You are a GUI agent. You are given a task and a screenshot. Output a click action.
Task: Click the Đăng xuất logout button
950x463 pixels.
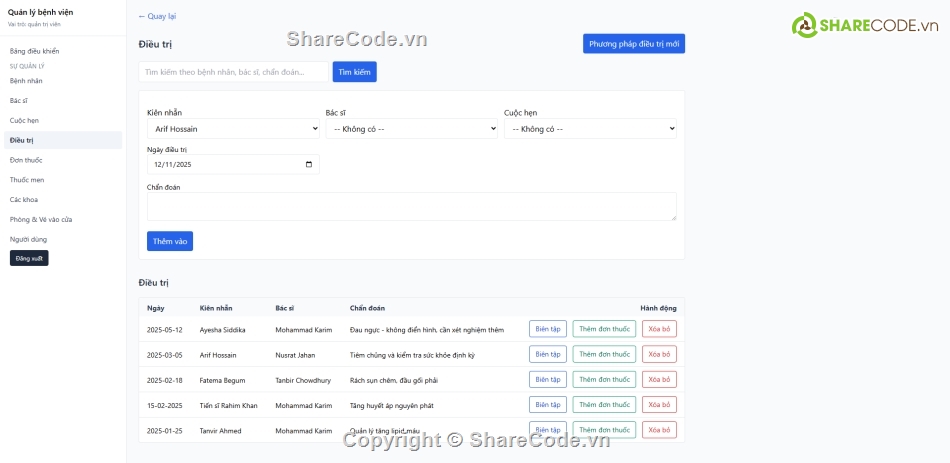pyautogui.click(x=29, y=258)
